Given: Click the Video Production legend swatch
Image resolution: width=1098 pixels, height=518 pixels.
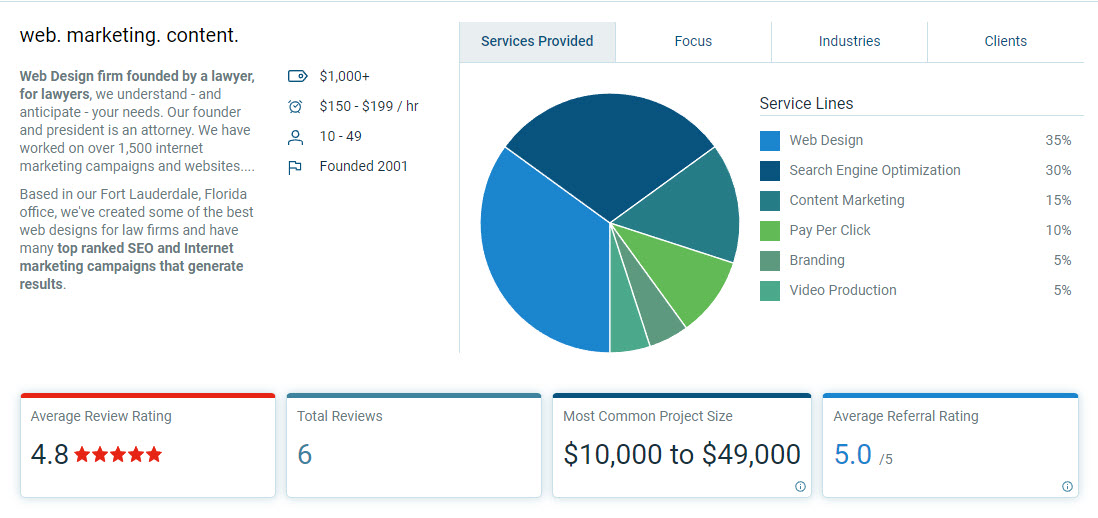Looking at the screenshot, I should tap(769, 291).
